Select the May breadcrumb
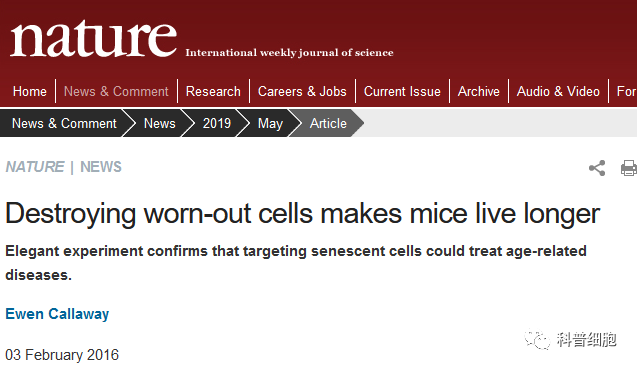The height and width of the screenshot is (368, 637). tap(270, 123)
